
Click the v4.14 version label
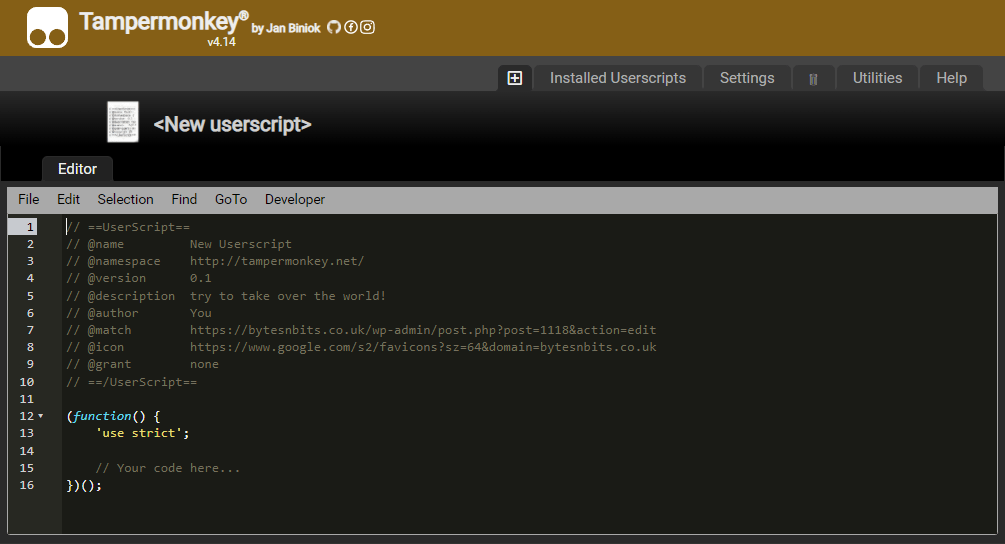tap(221, 42)
